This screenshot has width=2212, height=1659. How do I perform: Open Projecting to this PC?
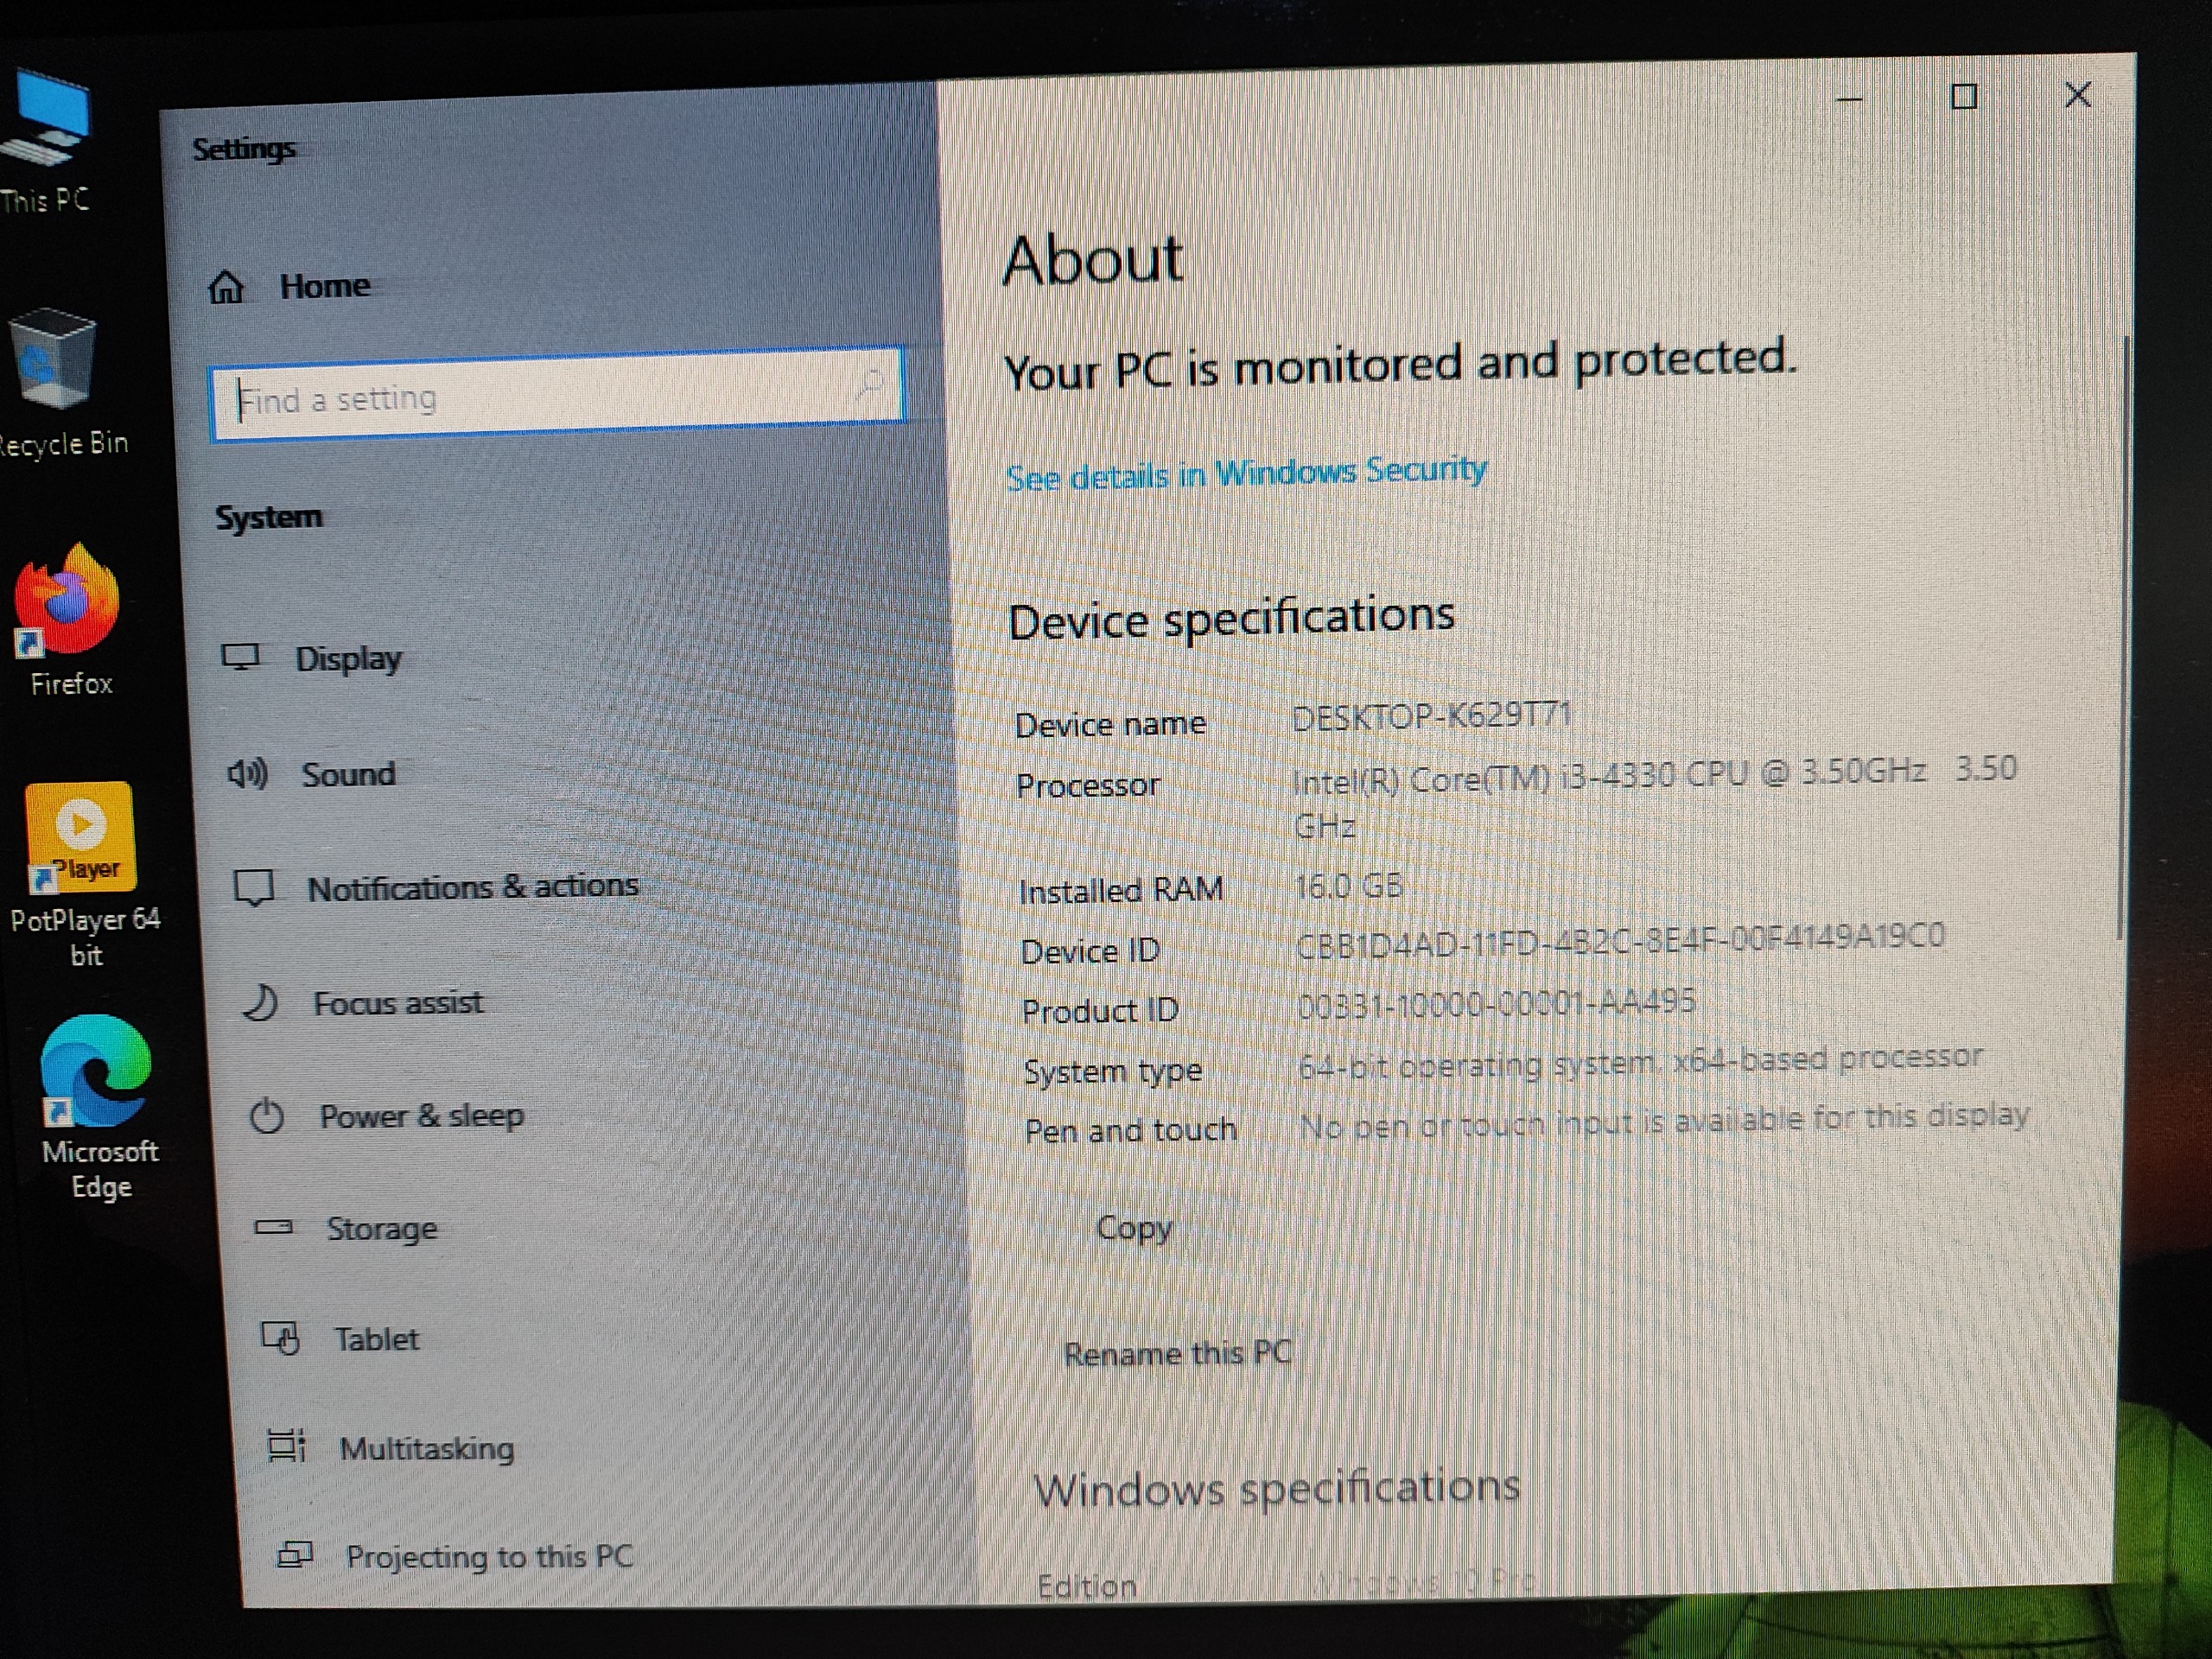coord(489,1557)
